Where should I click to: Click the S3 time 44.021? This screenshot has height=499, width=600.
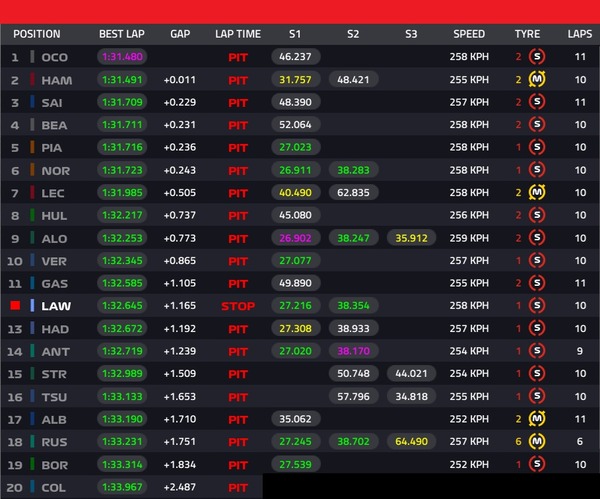point(411,373)
